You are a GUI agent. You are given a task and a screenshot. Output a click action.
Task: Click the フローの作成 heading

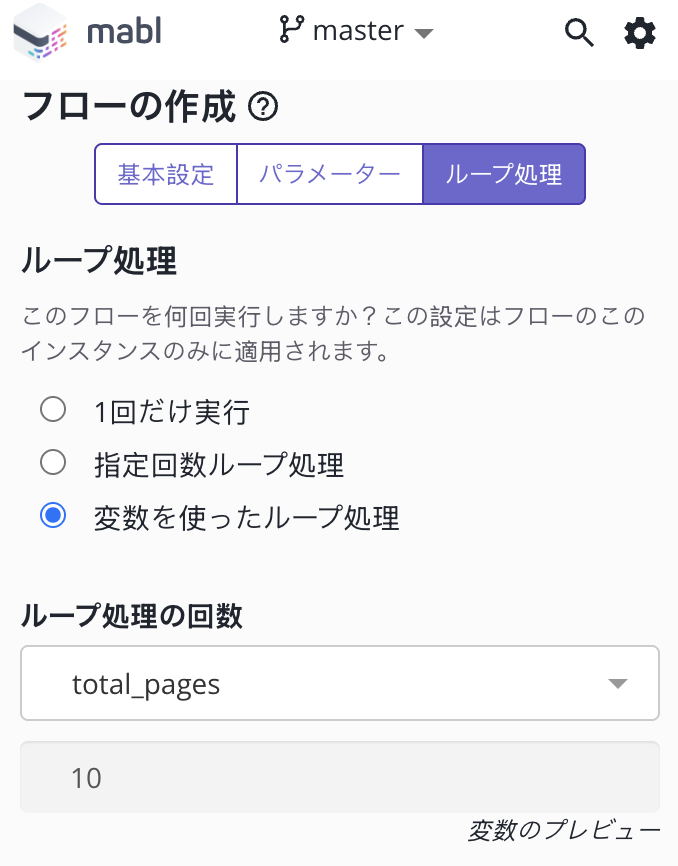click(x=129, y=106)
